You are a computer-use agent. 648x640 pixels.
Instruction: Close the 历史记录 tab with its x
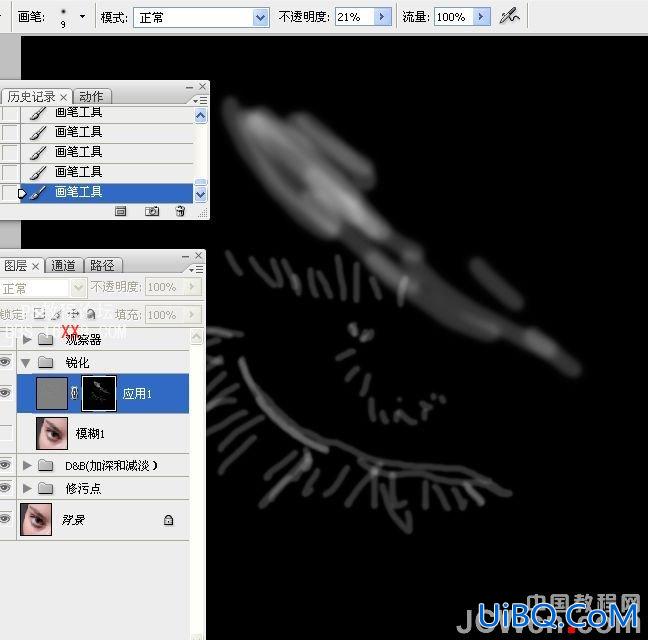point(63,98)
